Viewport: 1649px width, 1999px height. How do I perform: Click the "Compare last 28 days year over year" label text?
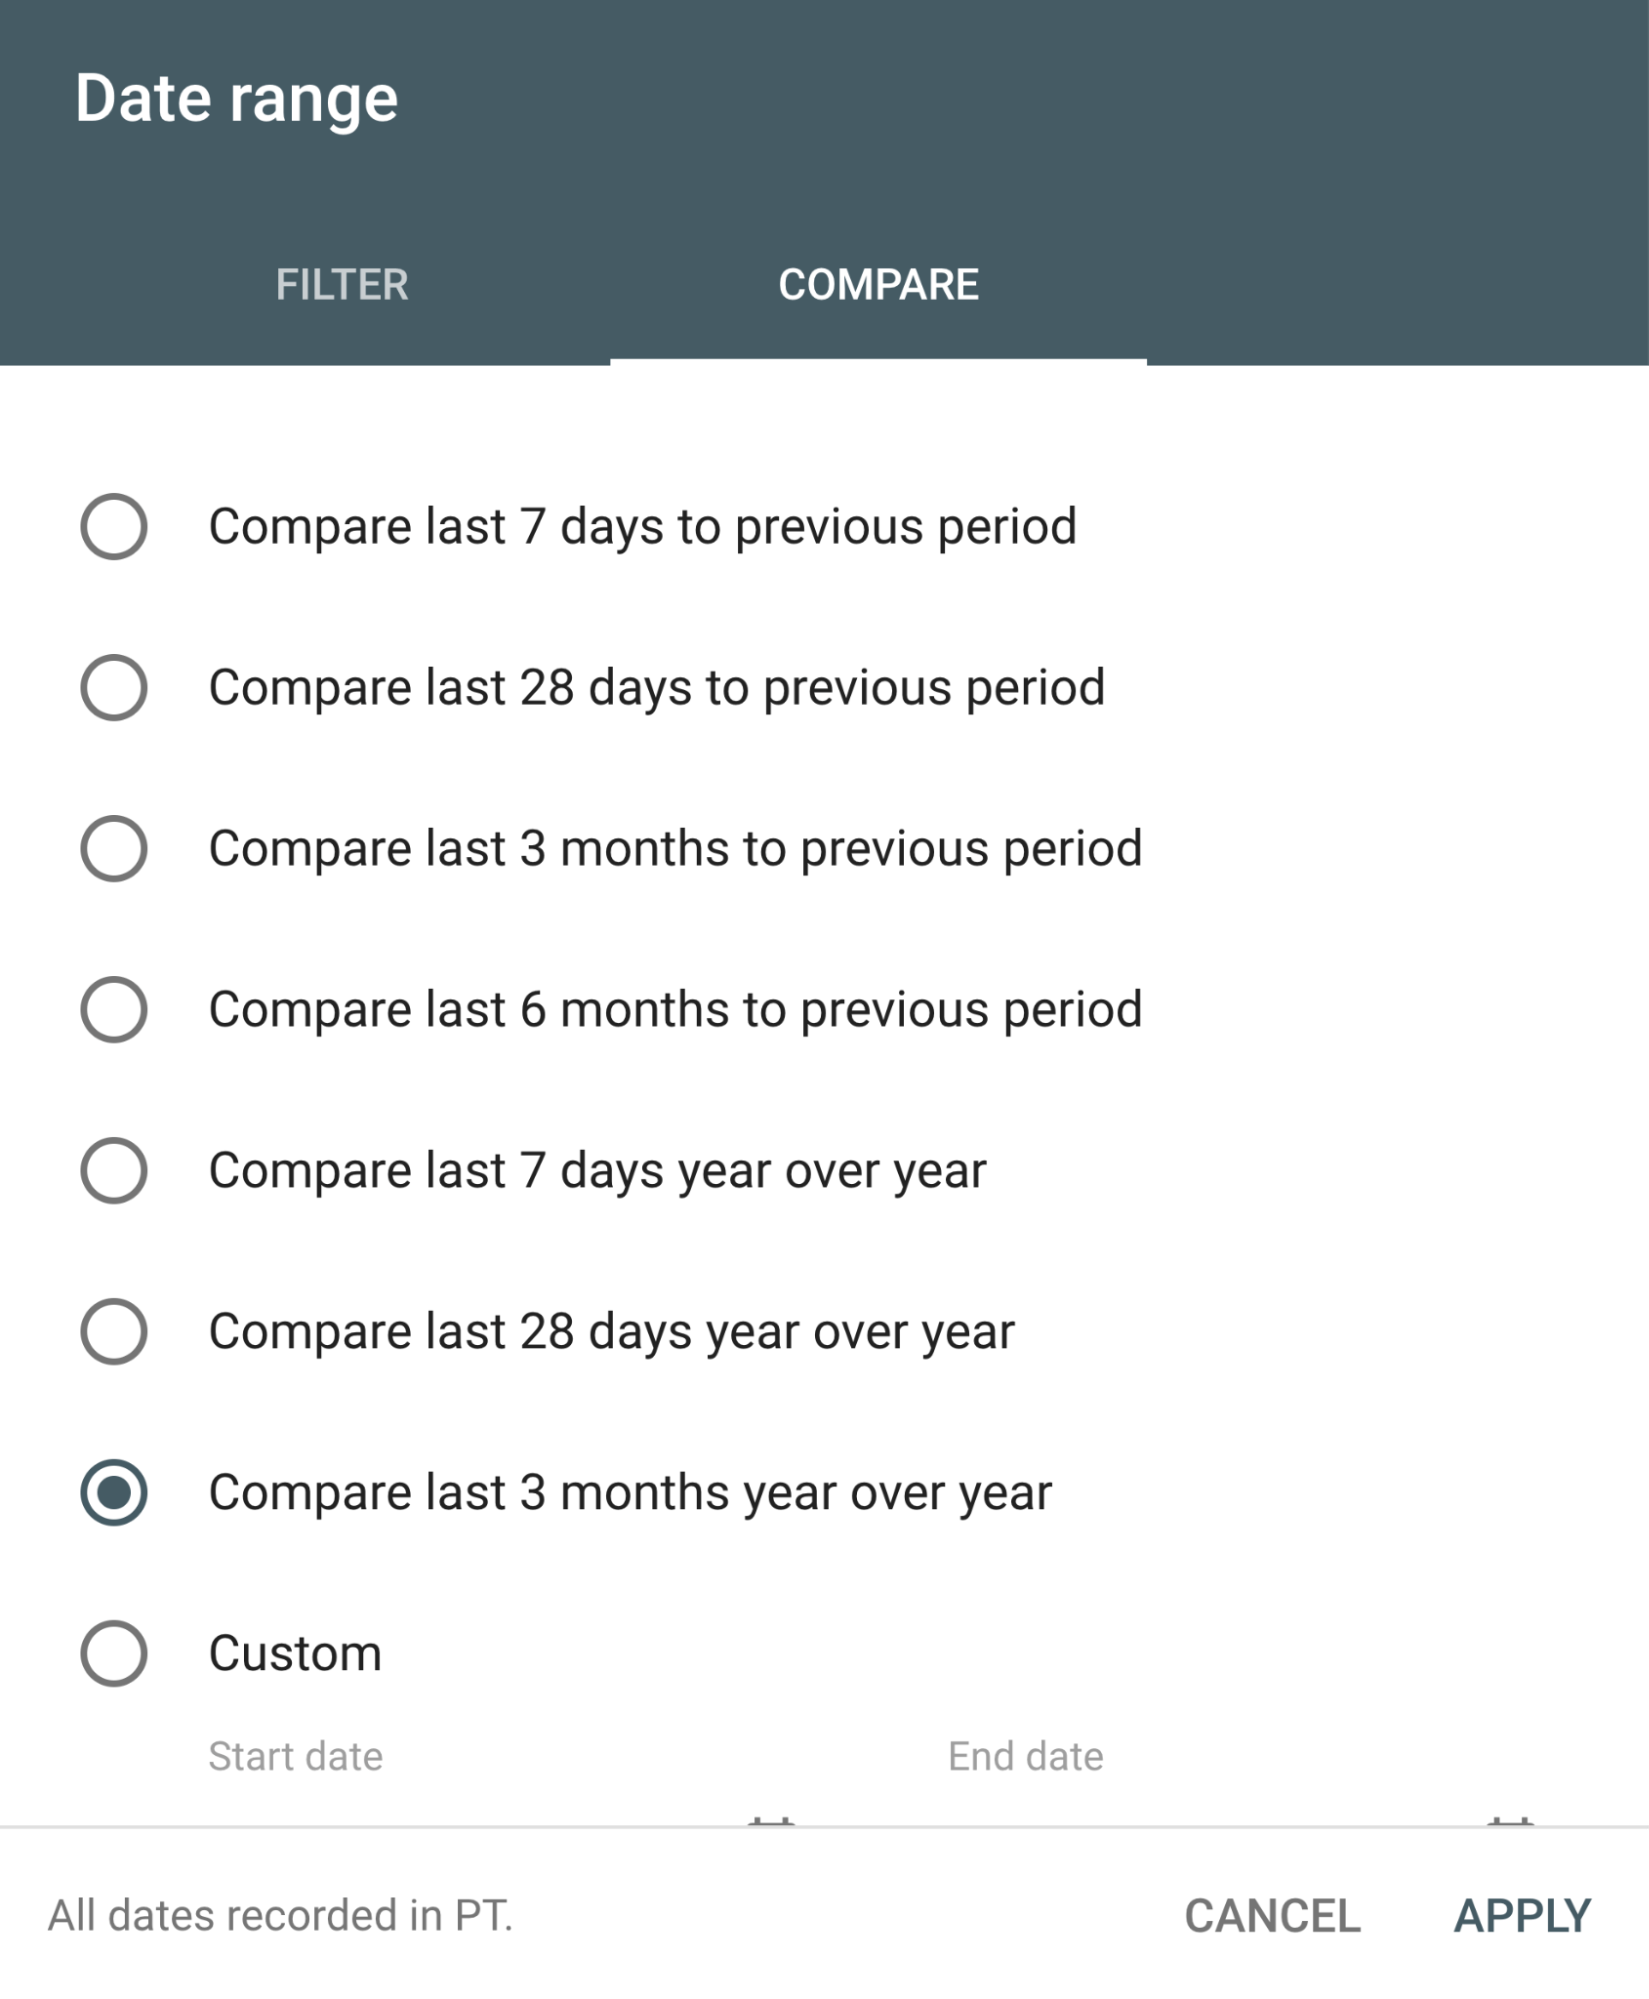point(611,1331)
